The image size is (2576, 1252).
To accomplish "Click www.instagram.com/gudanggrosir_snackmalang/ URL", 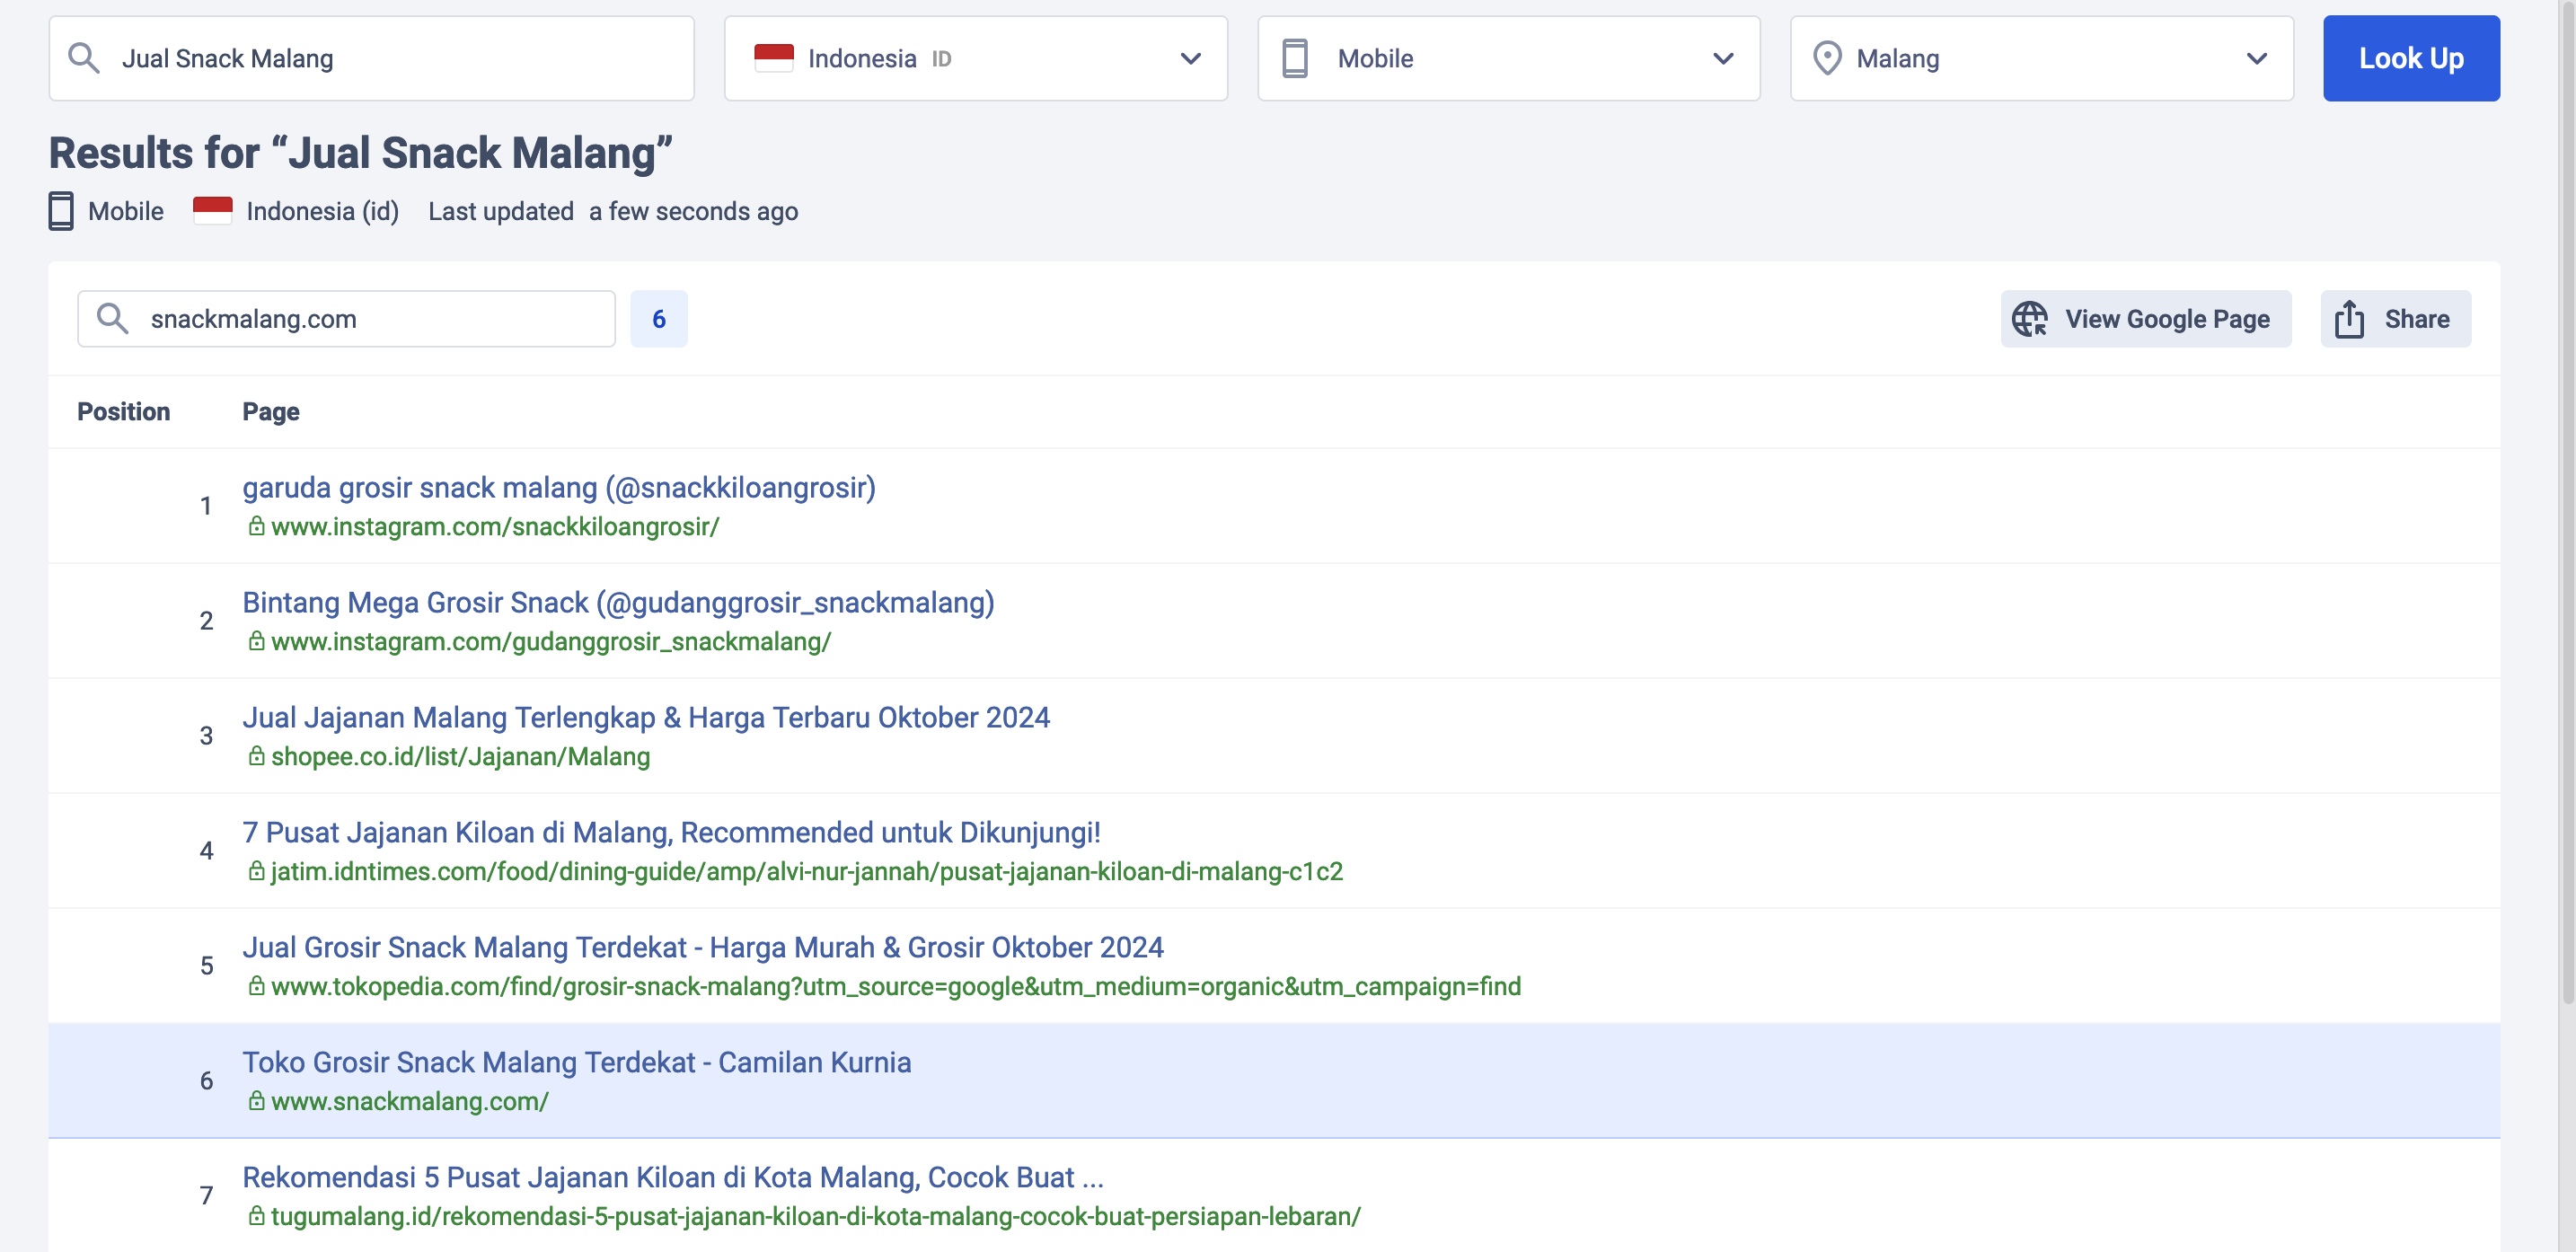I will [x=551, y=641].
